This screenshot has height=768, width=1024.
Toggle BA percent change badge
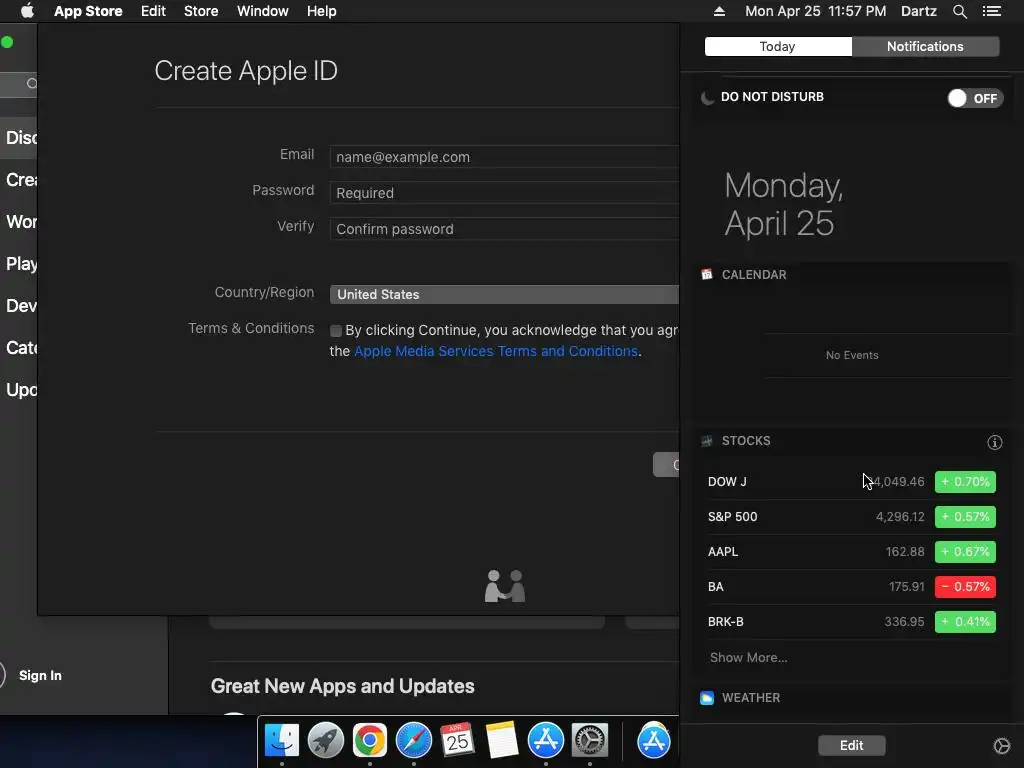tap(965, 586)
